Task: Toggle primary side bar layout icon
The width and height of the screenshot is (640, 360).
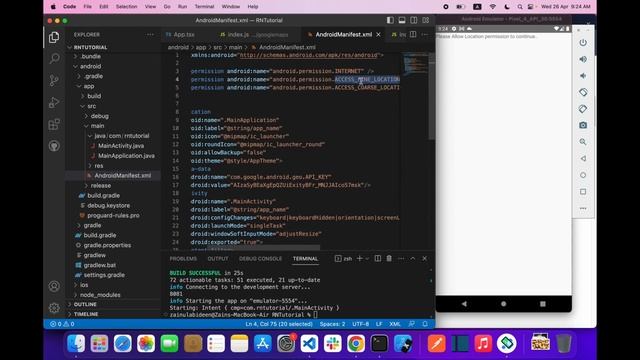Action: (x=390, y=20)
